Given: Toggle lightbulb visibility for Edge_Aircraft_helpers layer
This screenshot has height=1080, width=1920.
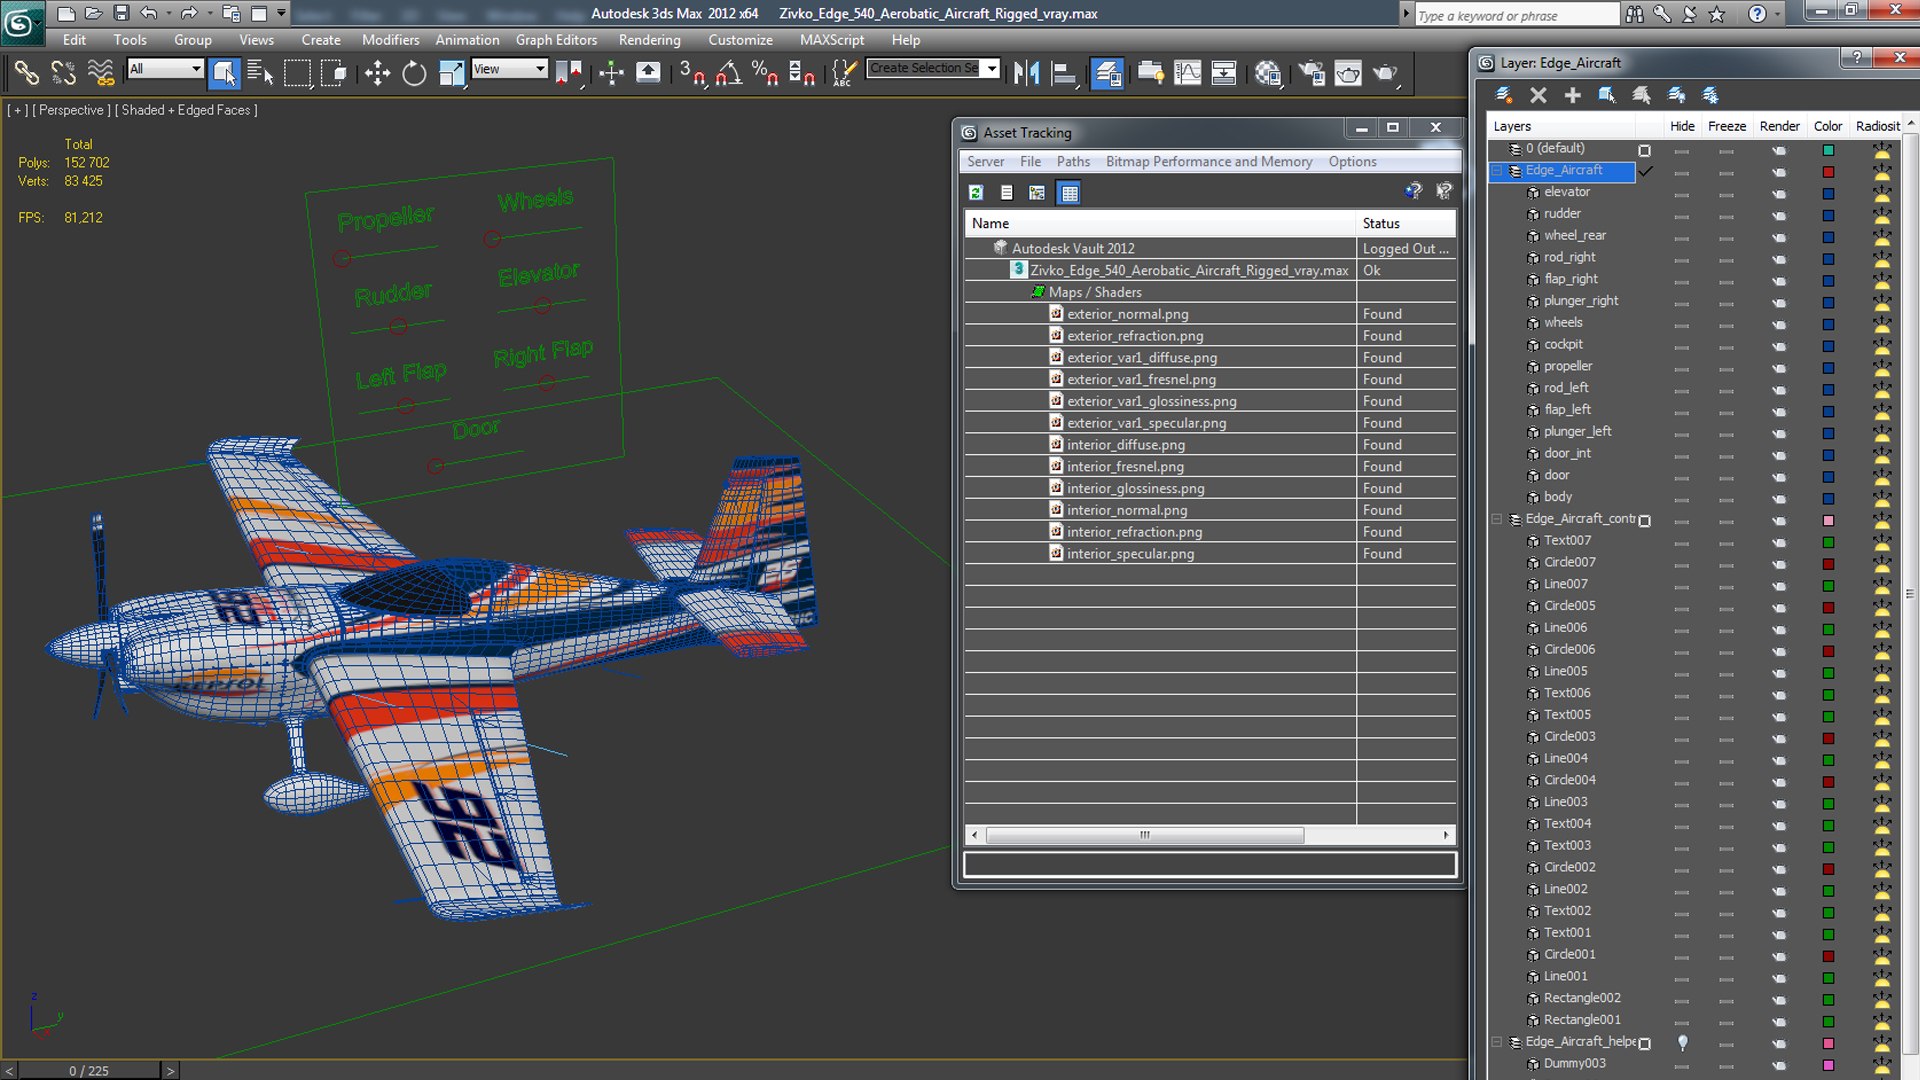Looking at the screenshot, I should click(x=1682, y=1042).
